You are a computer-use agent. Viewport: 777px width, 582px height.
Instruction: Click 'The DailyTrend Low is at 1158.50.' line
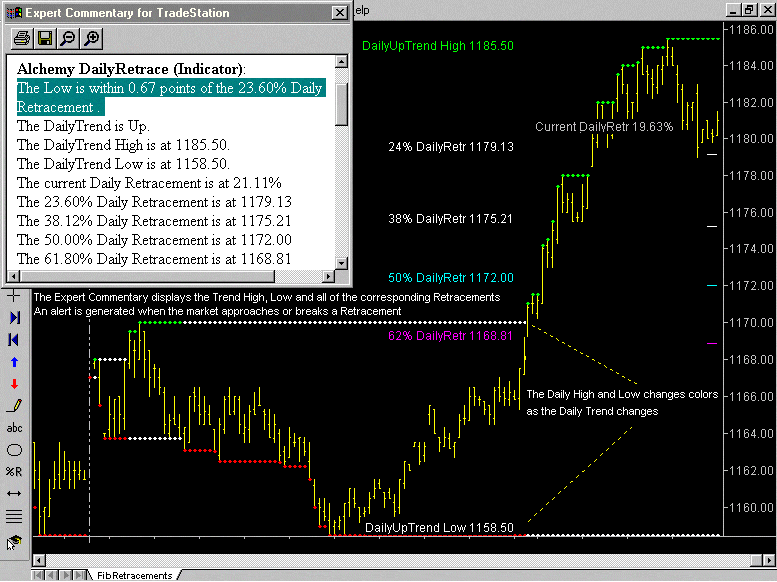[x=123, y=164]
